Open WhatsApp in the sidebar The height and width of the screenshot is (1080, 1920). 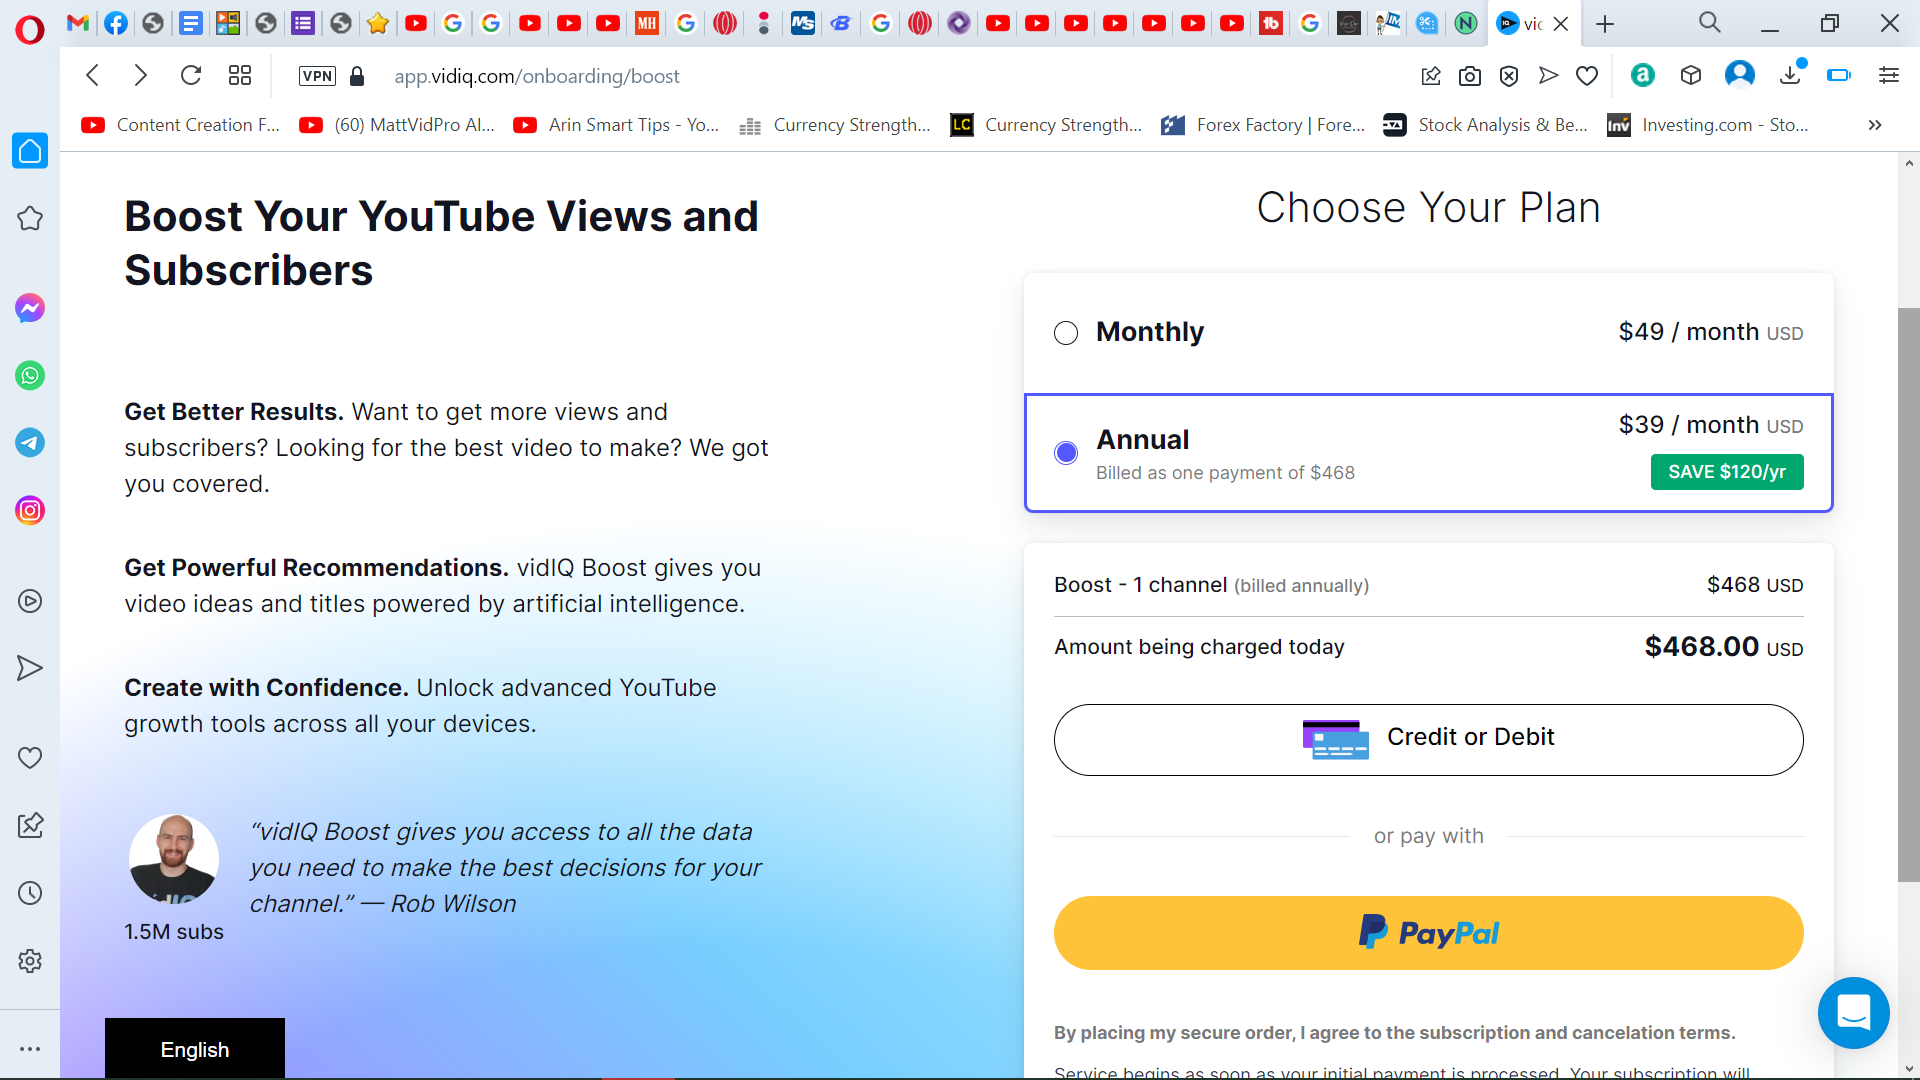(x=30, y=376)
